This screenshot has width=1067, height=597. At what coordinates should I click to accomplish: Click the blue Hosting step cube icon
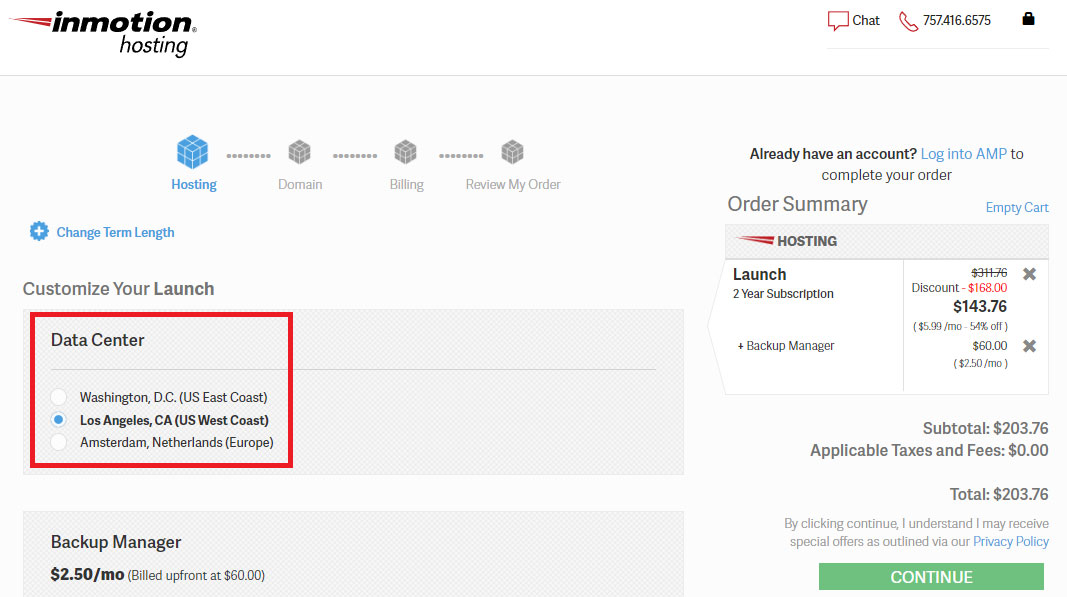(x=193, y=152)
